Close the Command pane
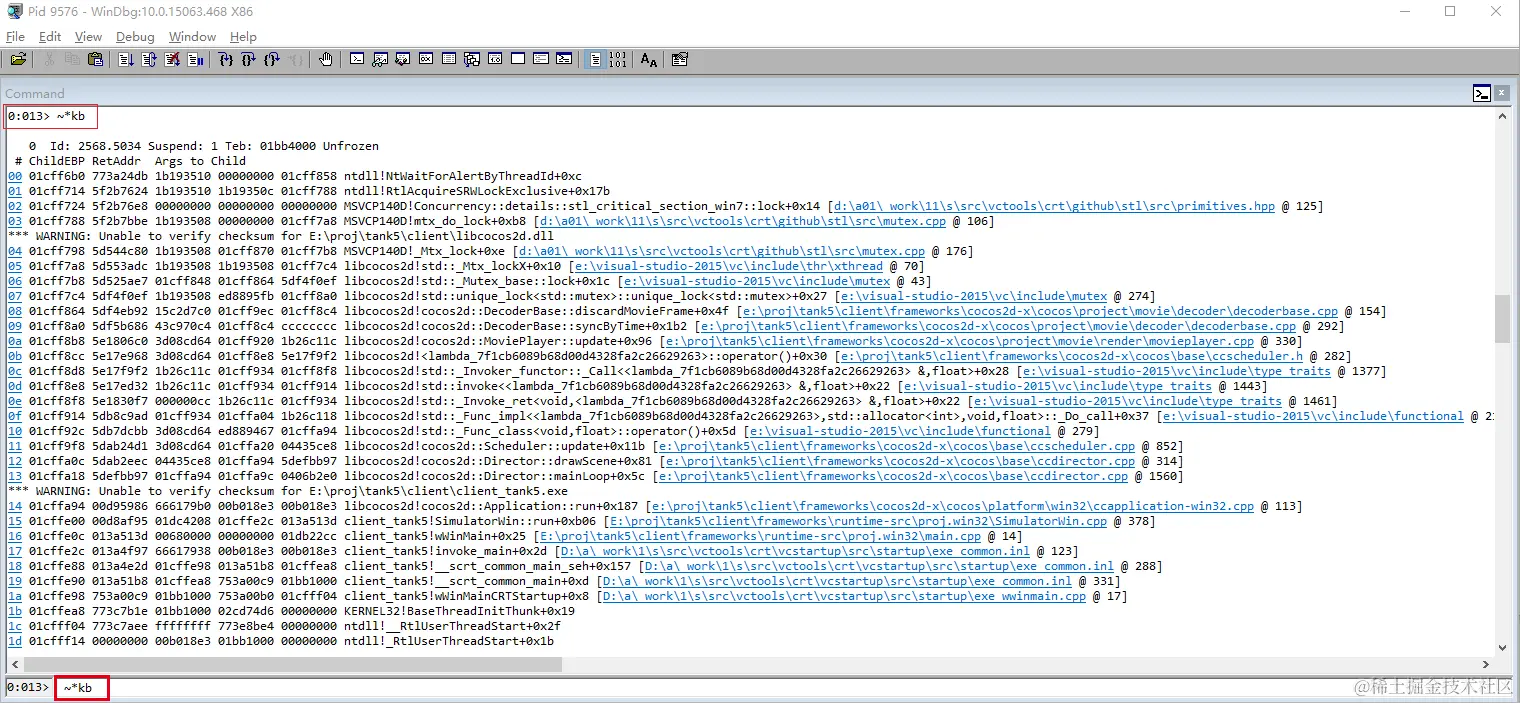The width and height of the screenshot is (1520, 703). [1502, 93]
